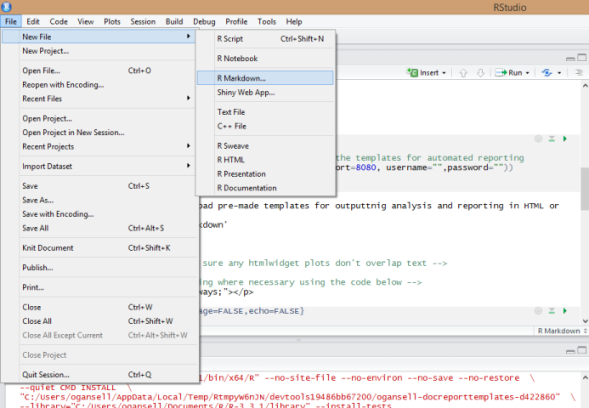Create a new Shiny Web App...

265,92
